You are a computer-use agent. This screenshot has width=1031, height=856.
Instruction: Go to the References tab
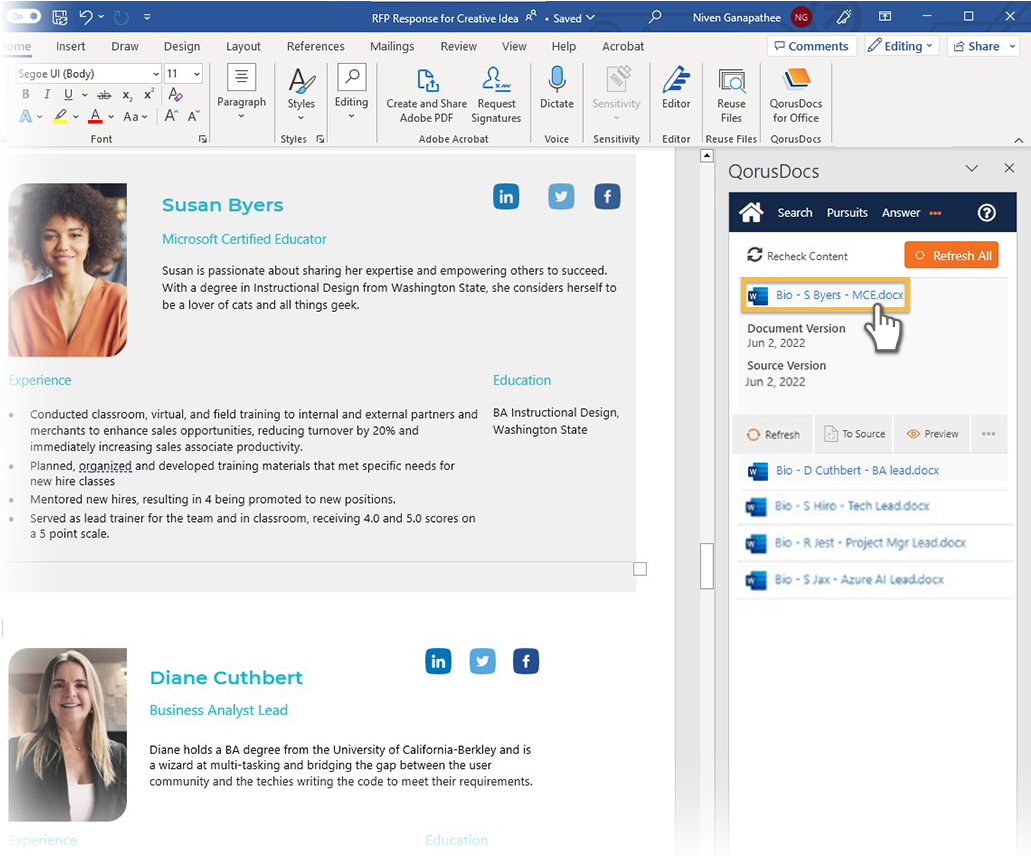[x=316, y=46]
